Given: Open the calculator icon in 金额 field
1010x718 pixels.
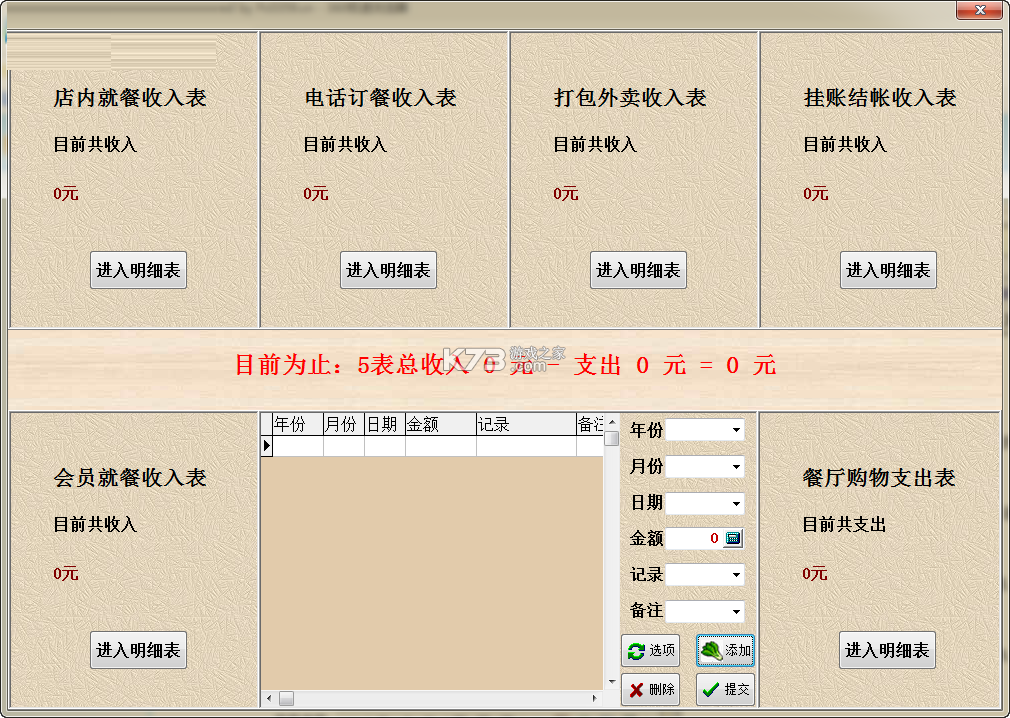Looking at the screenshot, I should pos(733,538).
